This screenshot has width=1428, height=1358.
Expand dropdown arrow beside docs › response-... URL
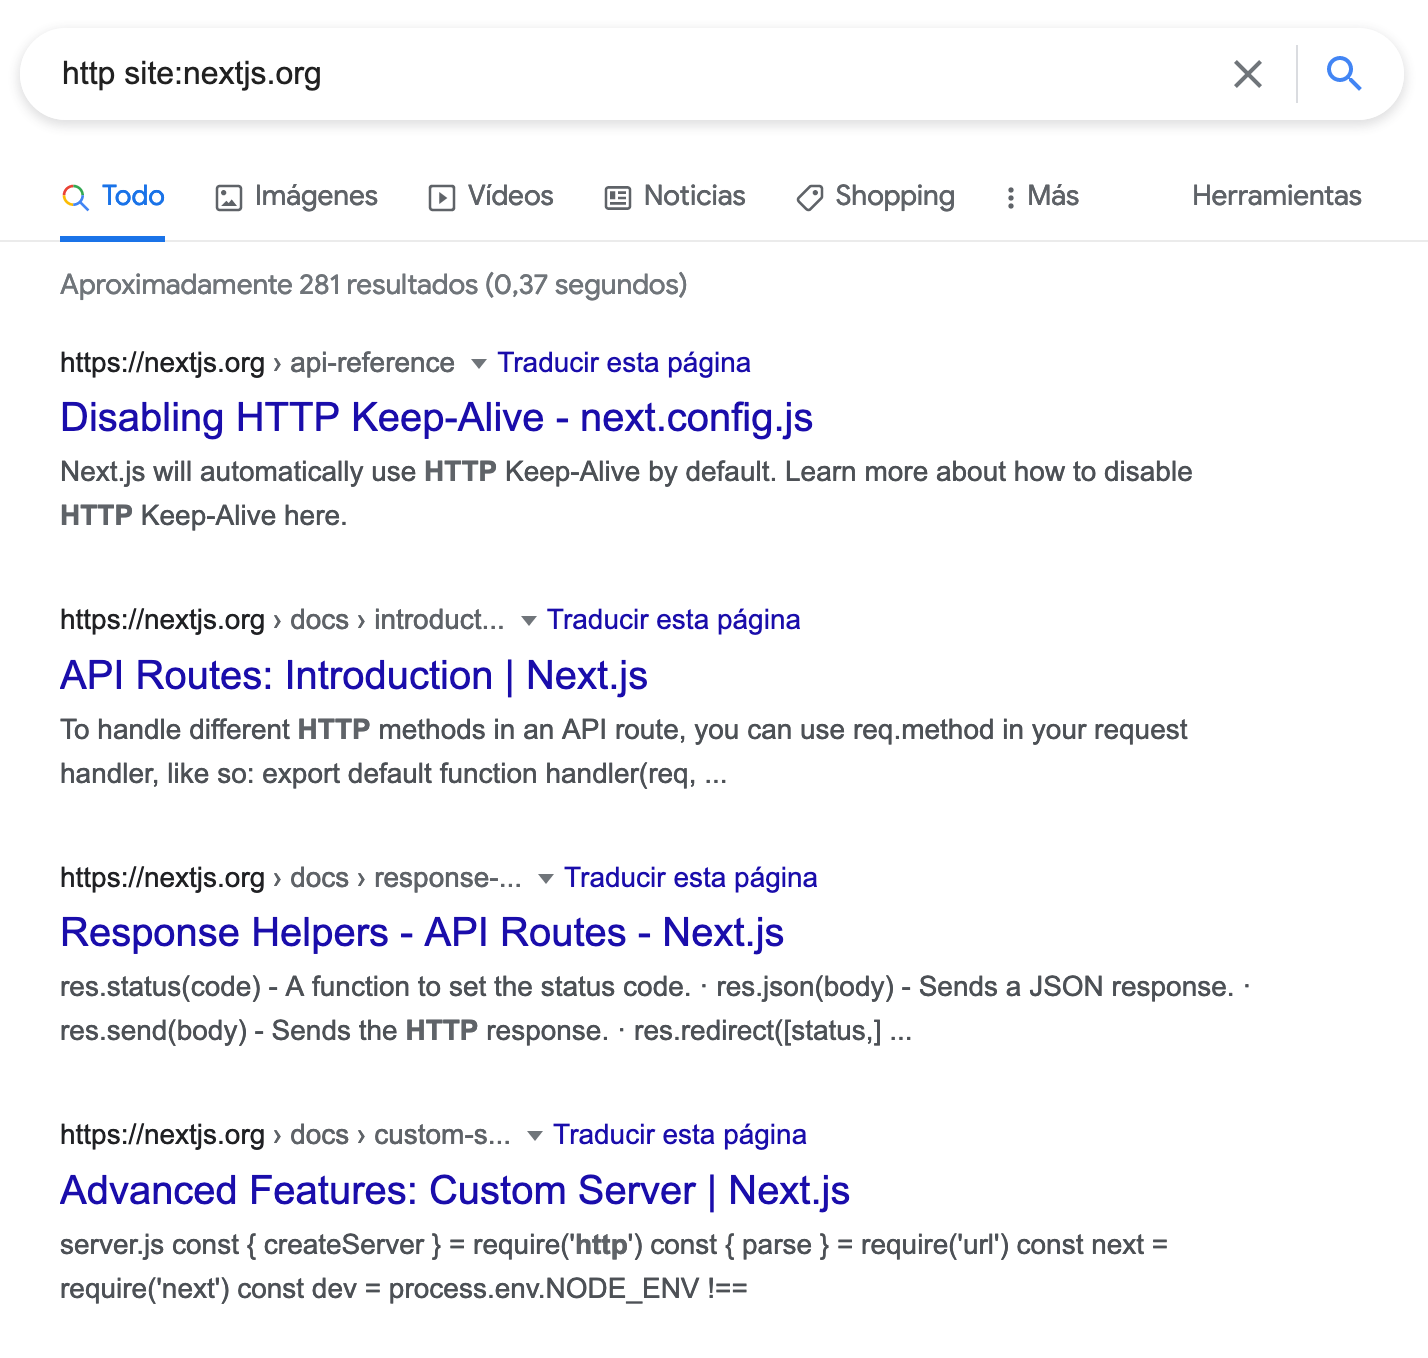[546, 879]
